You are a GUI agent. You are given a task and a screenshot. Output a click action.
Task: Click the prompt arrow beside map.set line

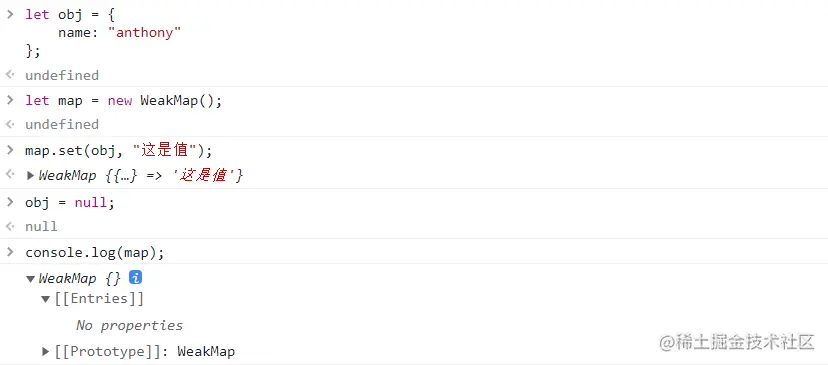pos(10,150)
